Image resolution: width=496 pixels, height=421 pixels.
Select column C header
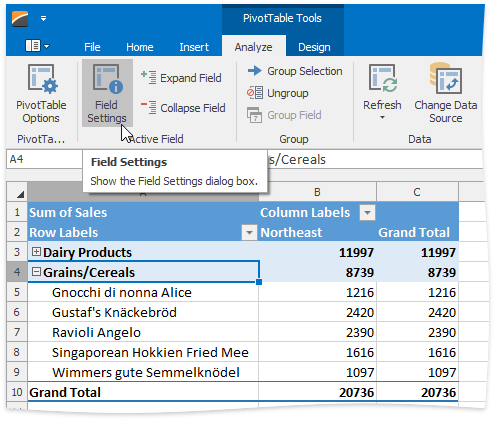(417, 192)
